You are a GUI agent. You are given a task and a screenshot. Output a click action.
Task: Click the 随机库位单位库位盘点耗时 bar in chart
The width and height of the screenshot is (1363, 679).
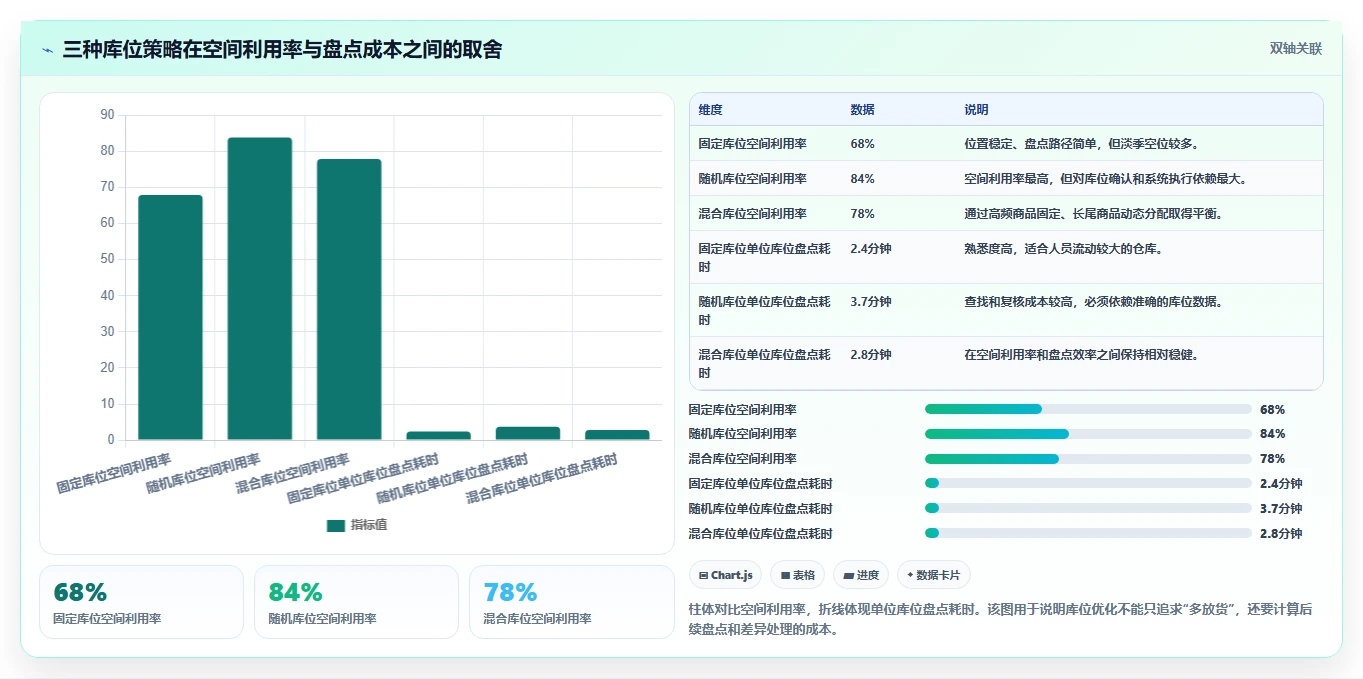pyautogui.click(x=528, y=433)
